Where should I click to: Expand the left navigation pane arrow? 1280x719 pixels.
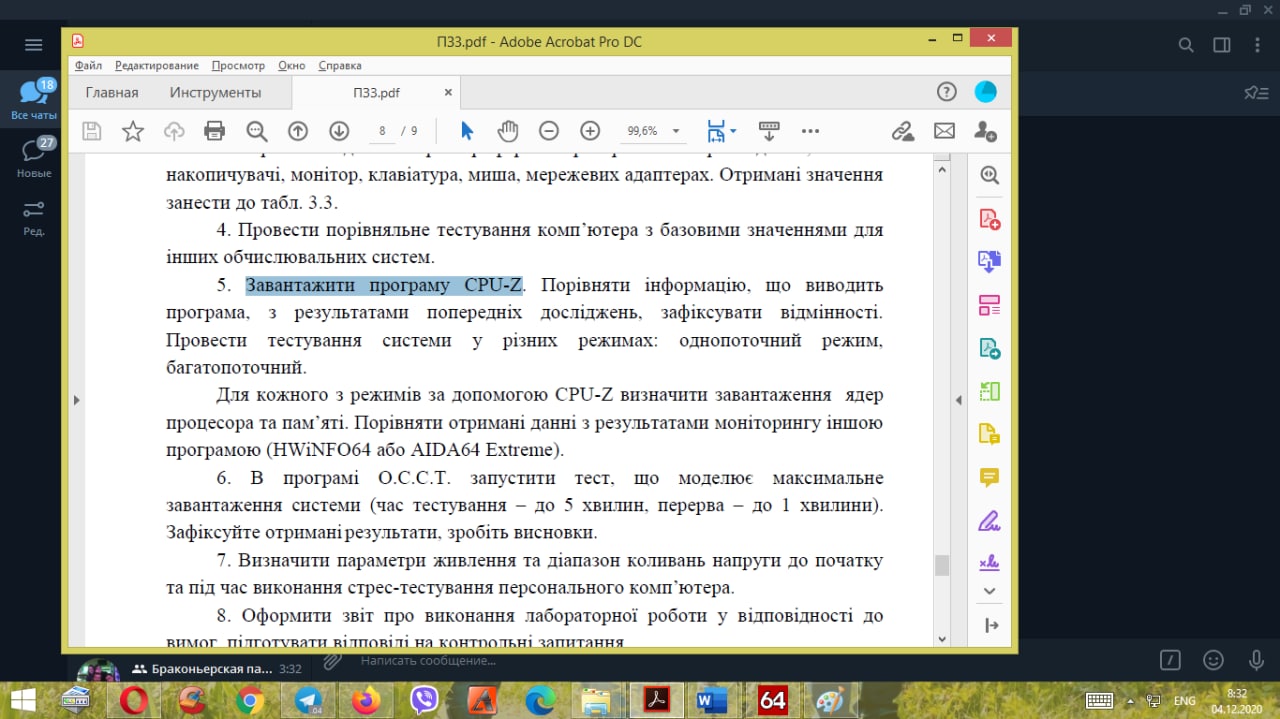(76, 400)
